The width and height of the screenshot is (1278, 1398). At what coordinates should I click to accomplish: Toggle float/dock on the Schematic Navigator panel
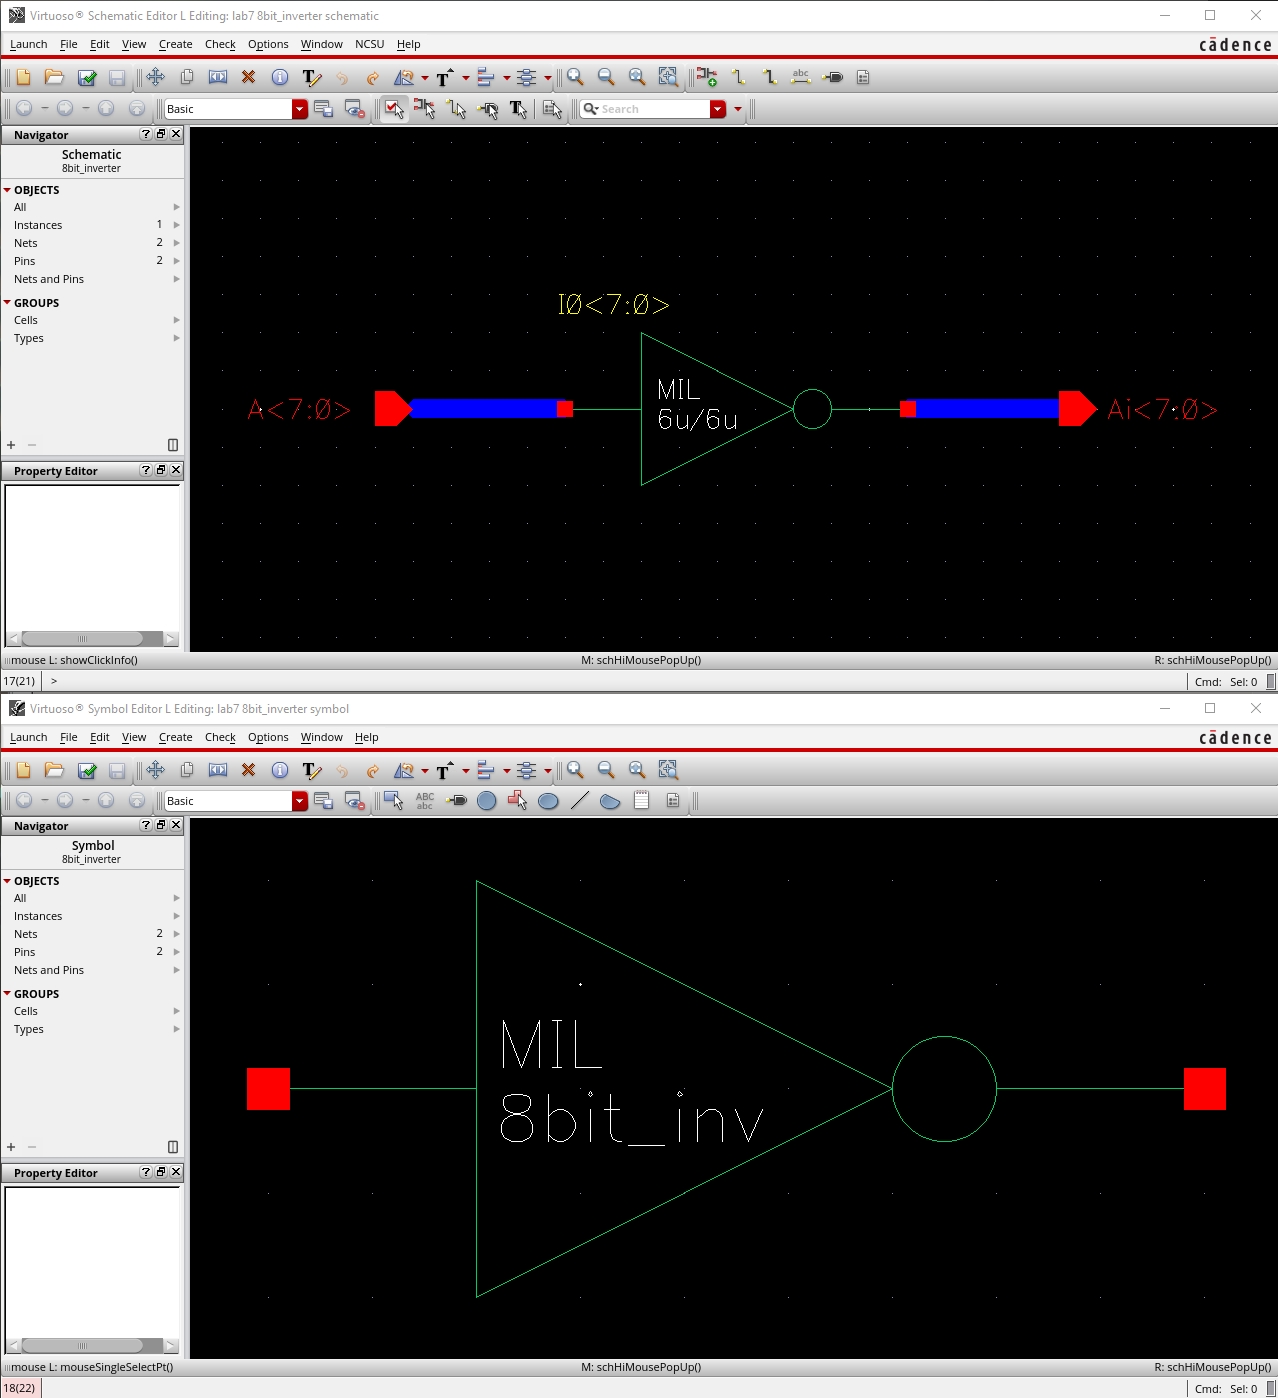click(x=161, y=134)
